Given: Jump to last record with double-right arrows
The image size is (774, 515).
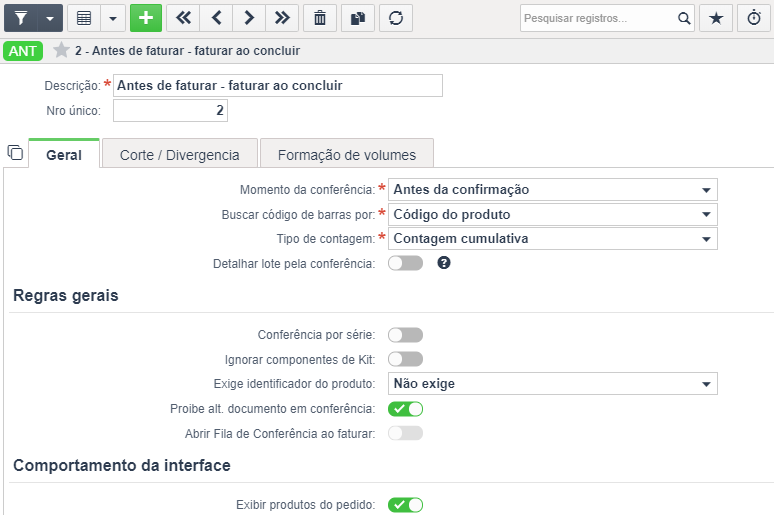Looking at the screenshot, I should (x=282, y=18).
